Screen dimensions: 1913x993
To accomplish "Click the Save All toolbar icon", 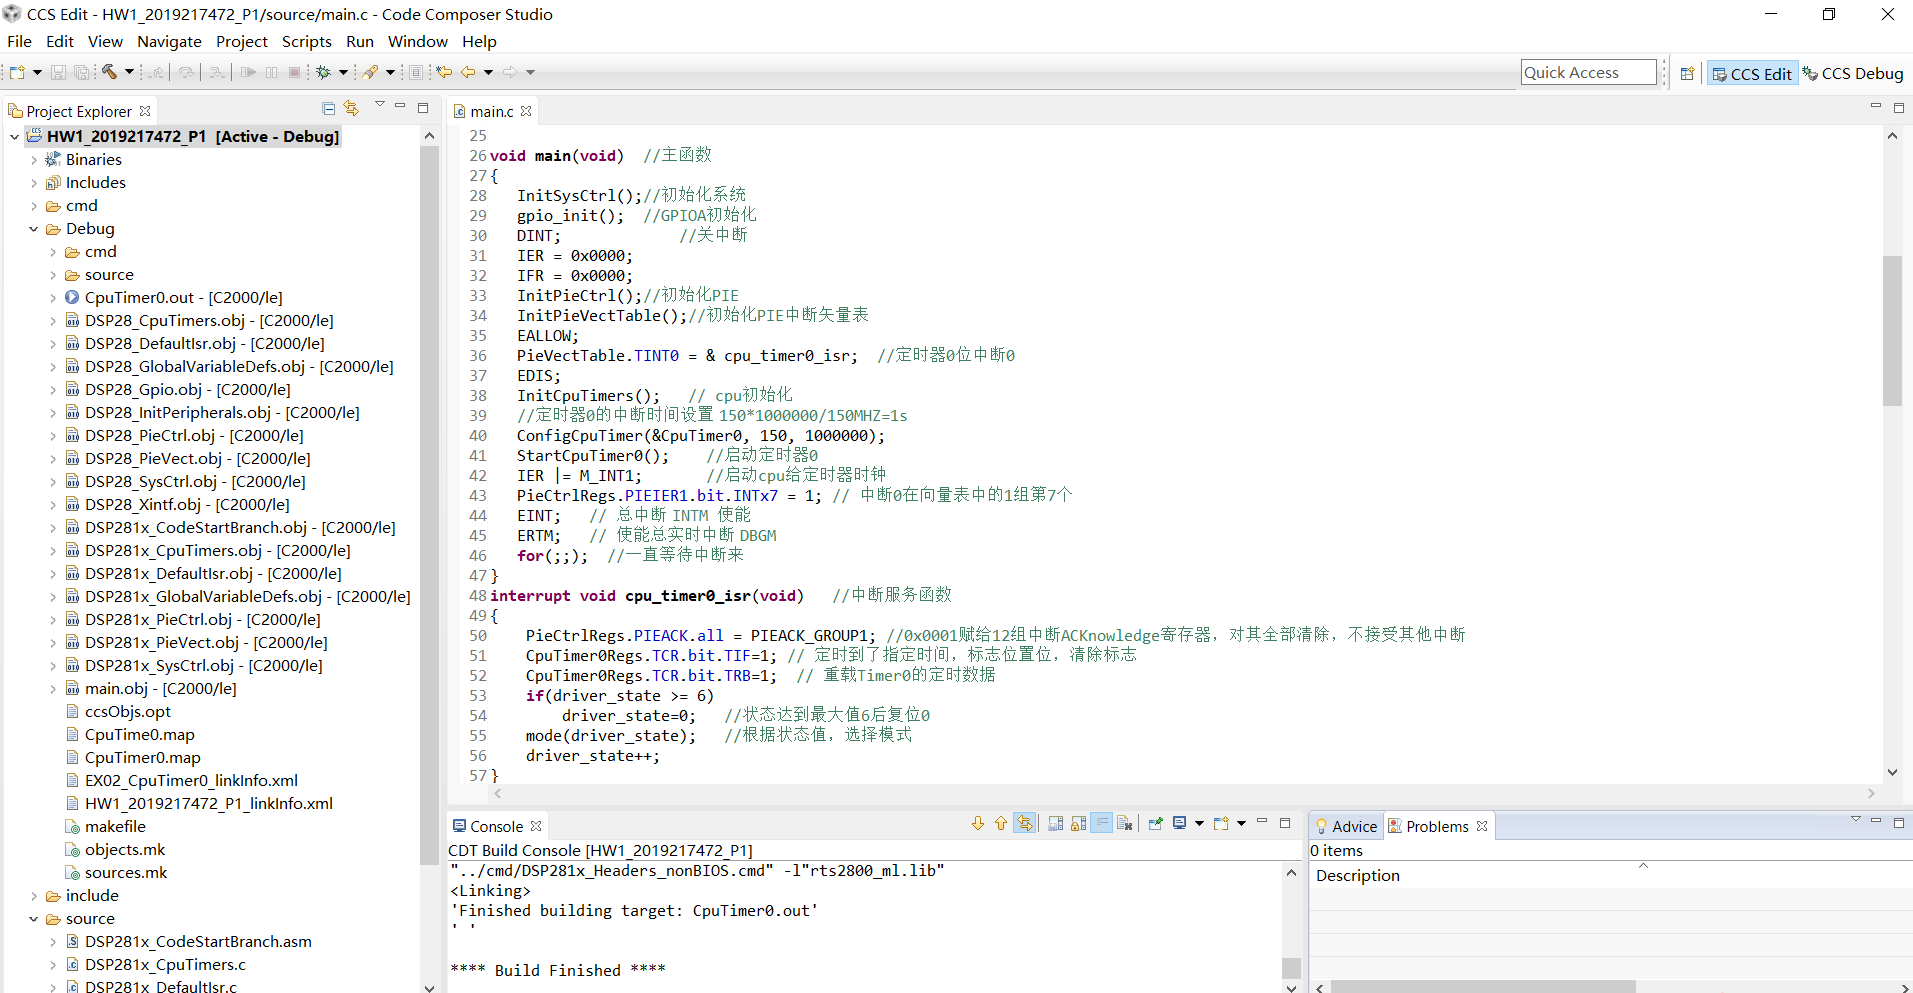I will tap(82, 72).
